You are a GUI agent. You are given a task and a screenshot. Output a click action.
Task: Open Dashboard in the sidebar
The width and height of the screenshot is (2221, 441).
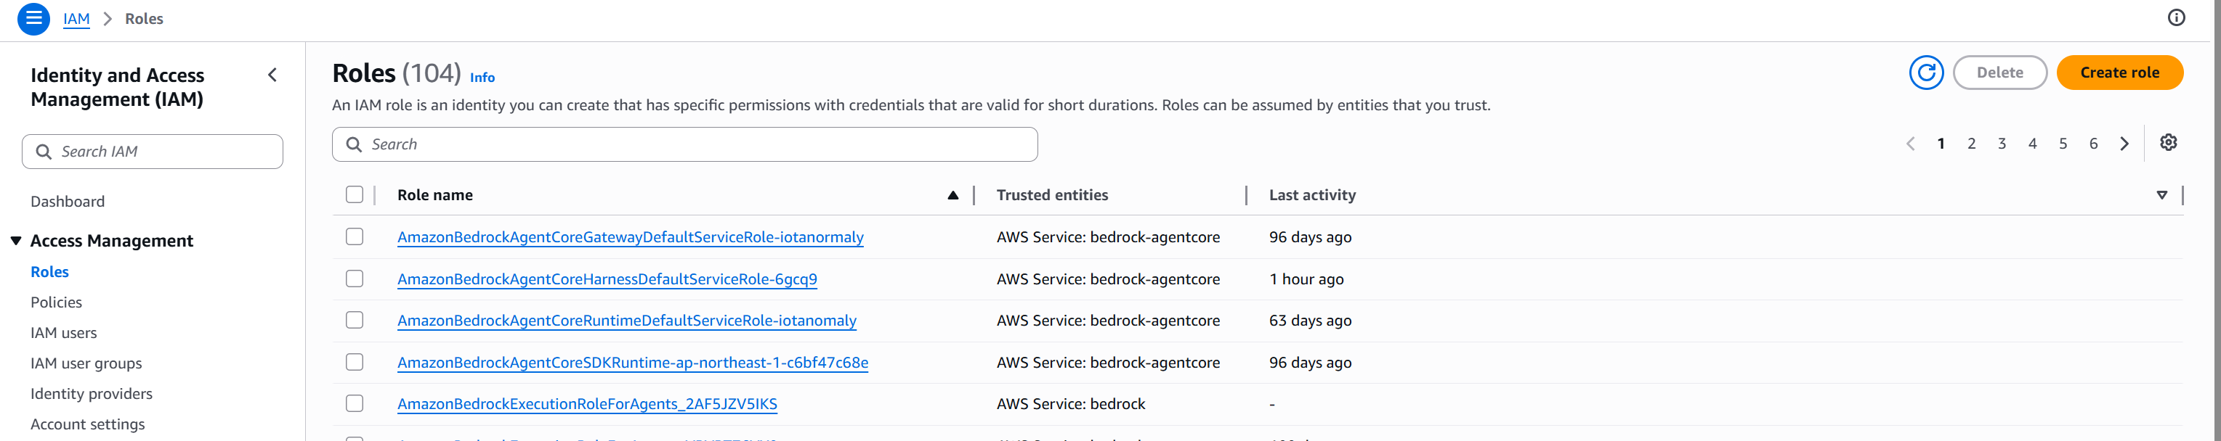tap(67, 202)
